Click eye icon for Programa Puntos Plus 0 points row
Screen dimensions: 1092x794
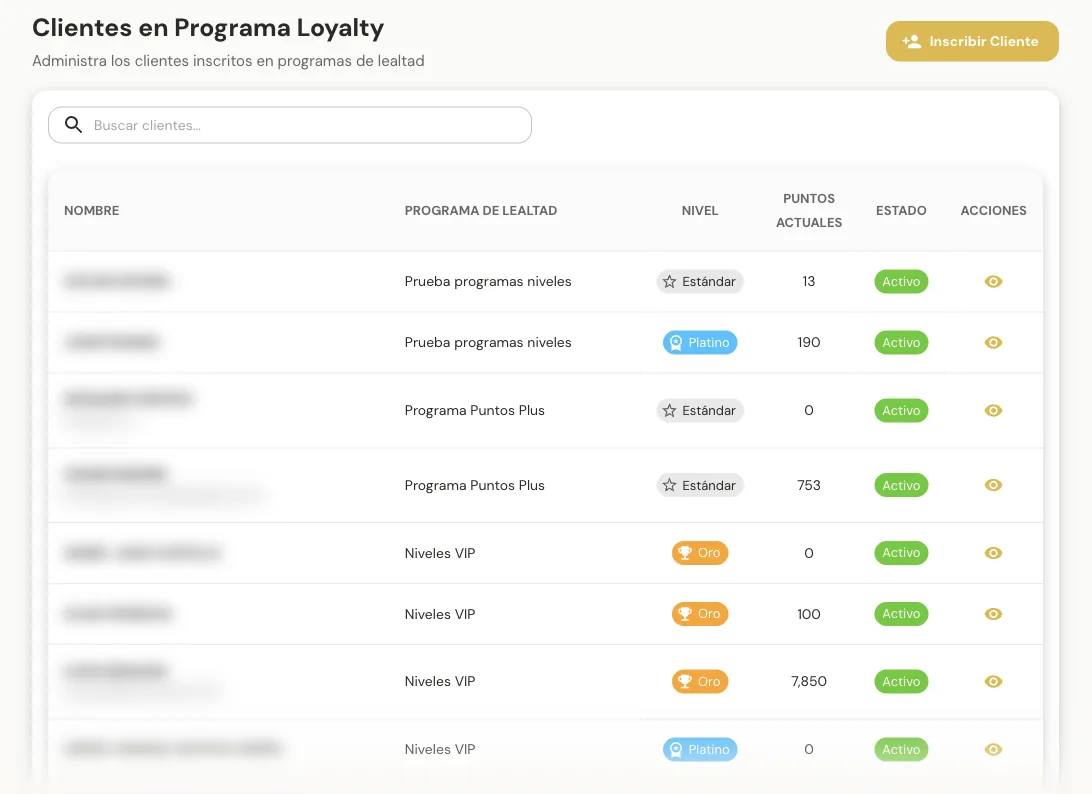tap(993, 410)
